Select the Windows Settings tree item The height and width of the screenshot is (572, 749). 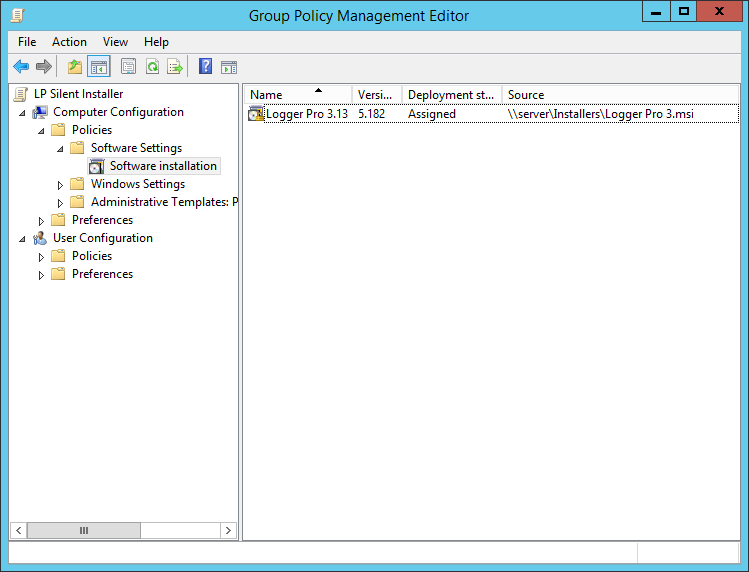point(138,184)
